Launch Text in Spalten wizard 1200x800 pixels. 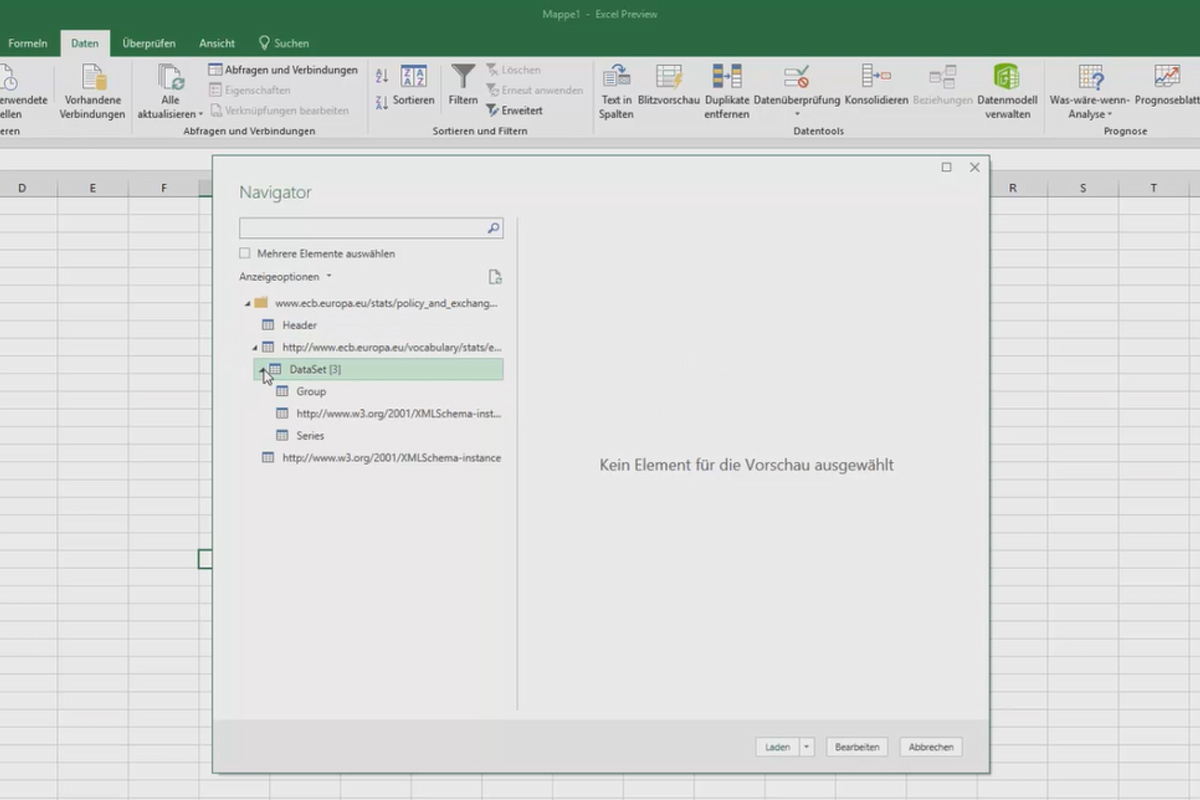pos(616,92)
